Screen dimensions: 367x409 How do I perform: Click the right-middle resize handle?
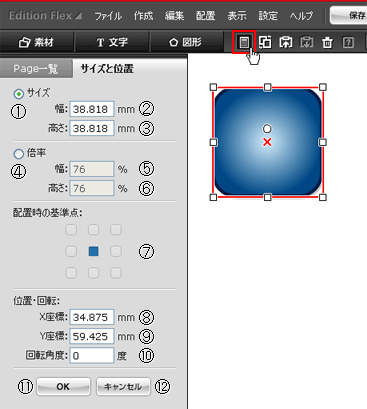322,142
